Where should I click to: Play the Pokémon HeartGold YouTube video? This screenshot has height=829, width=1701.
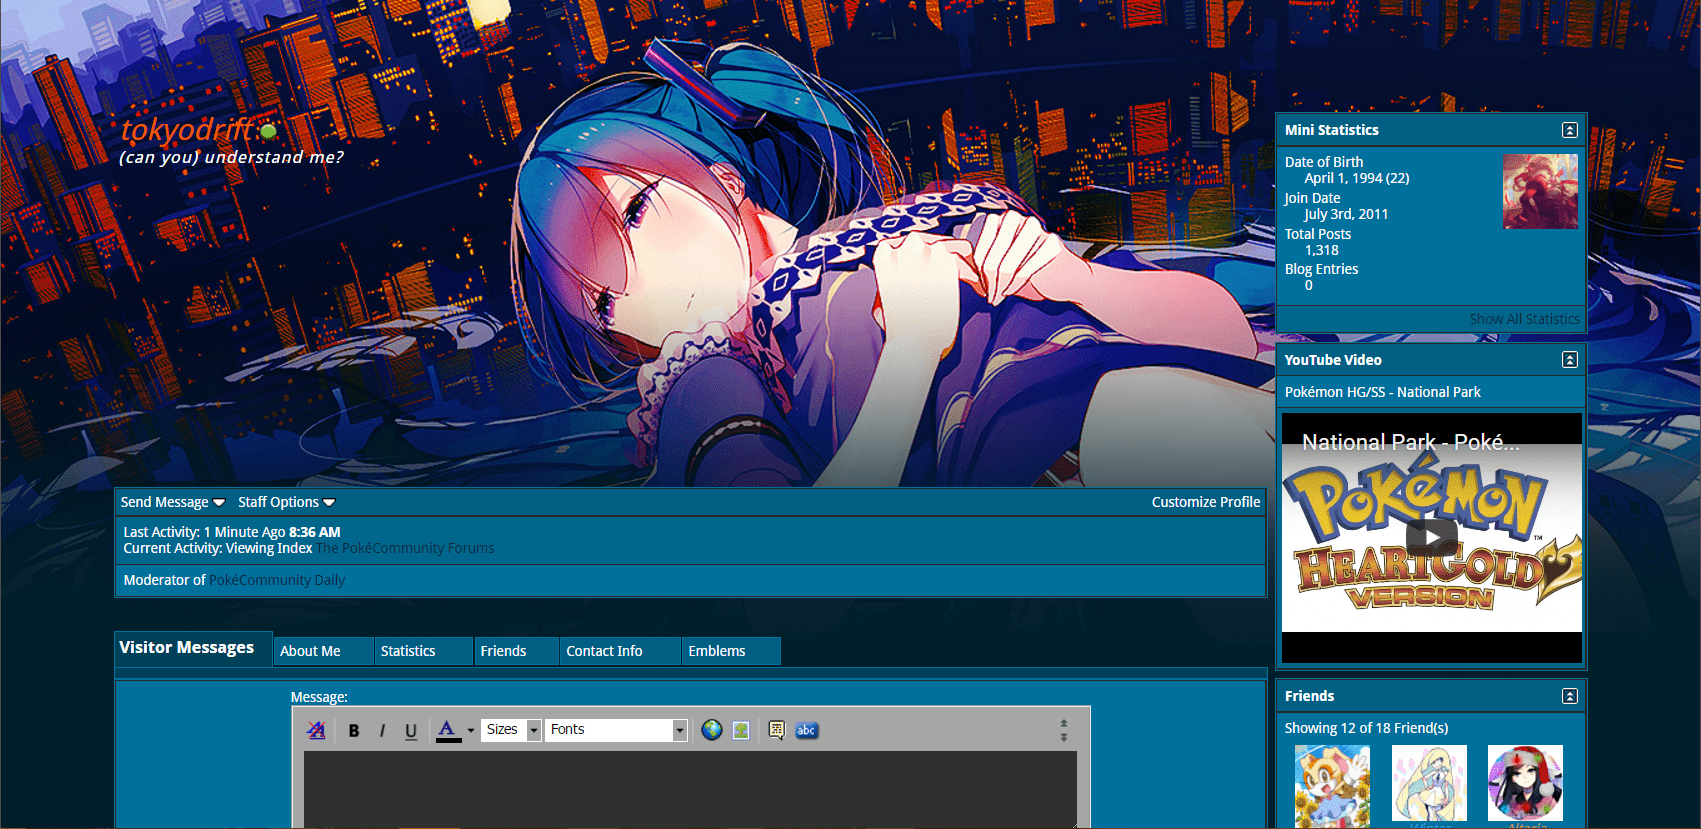click(x=1432, y=537)
